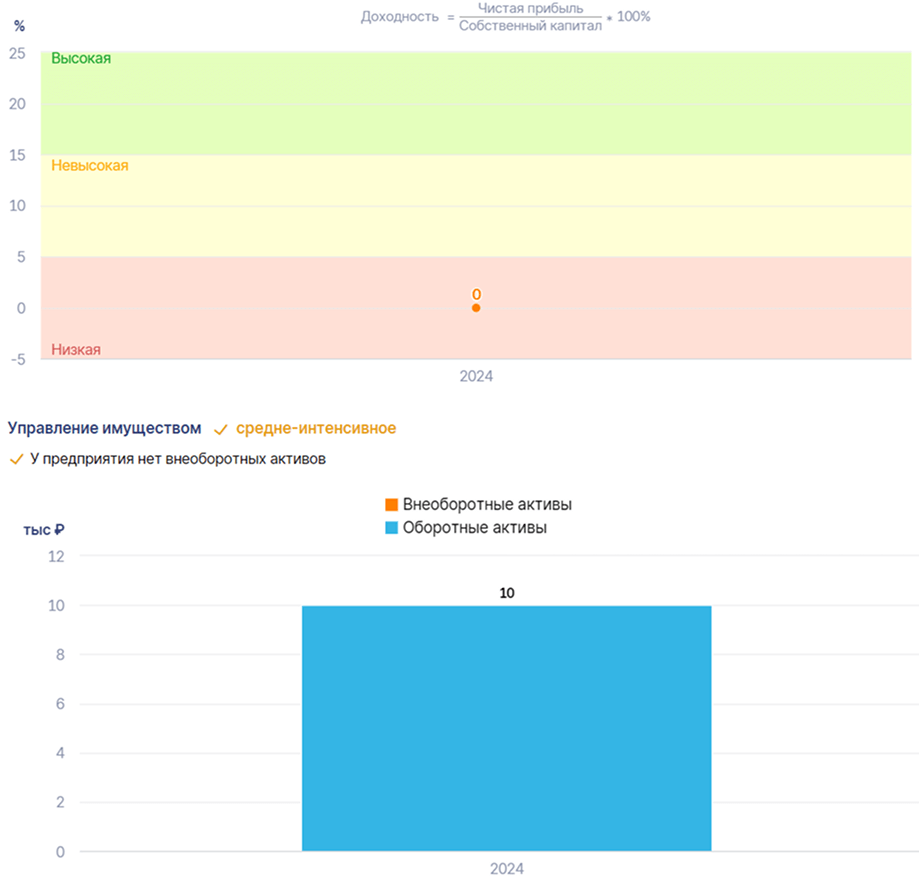The width and height of the screenshot is (919, 887).
Task: Click the green "Высокая" zone label
Action: pyautogui.click(x=81, y=59)
